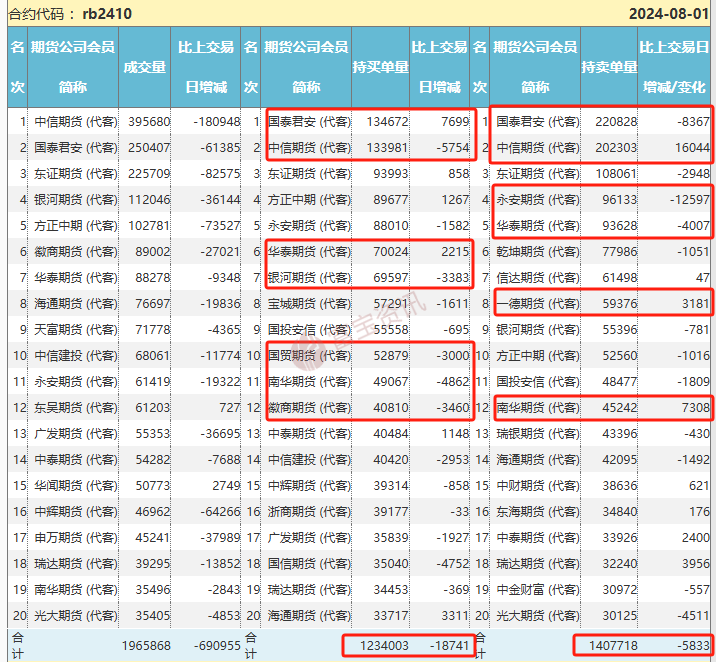
Task: Click short change value -4511
Action: [x=693, y=616]
